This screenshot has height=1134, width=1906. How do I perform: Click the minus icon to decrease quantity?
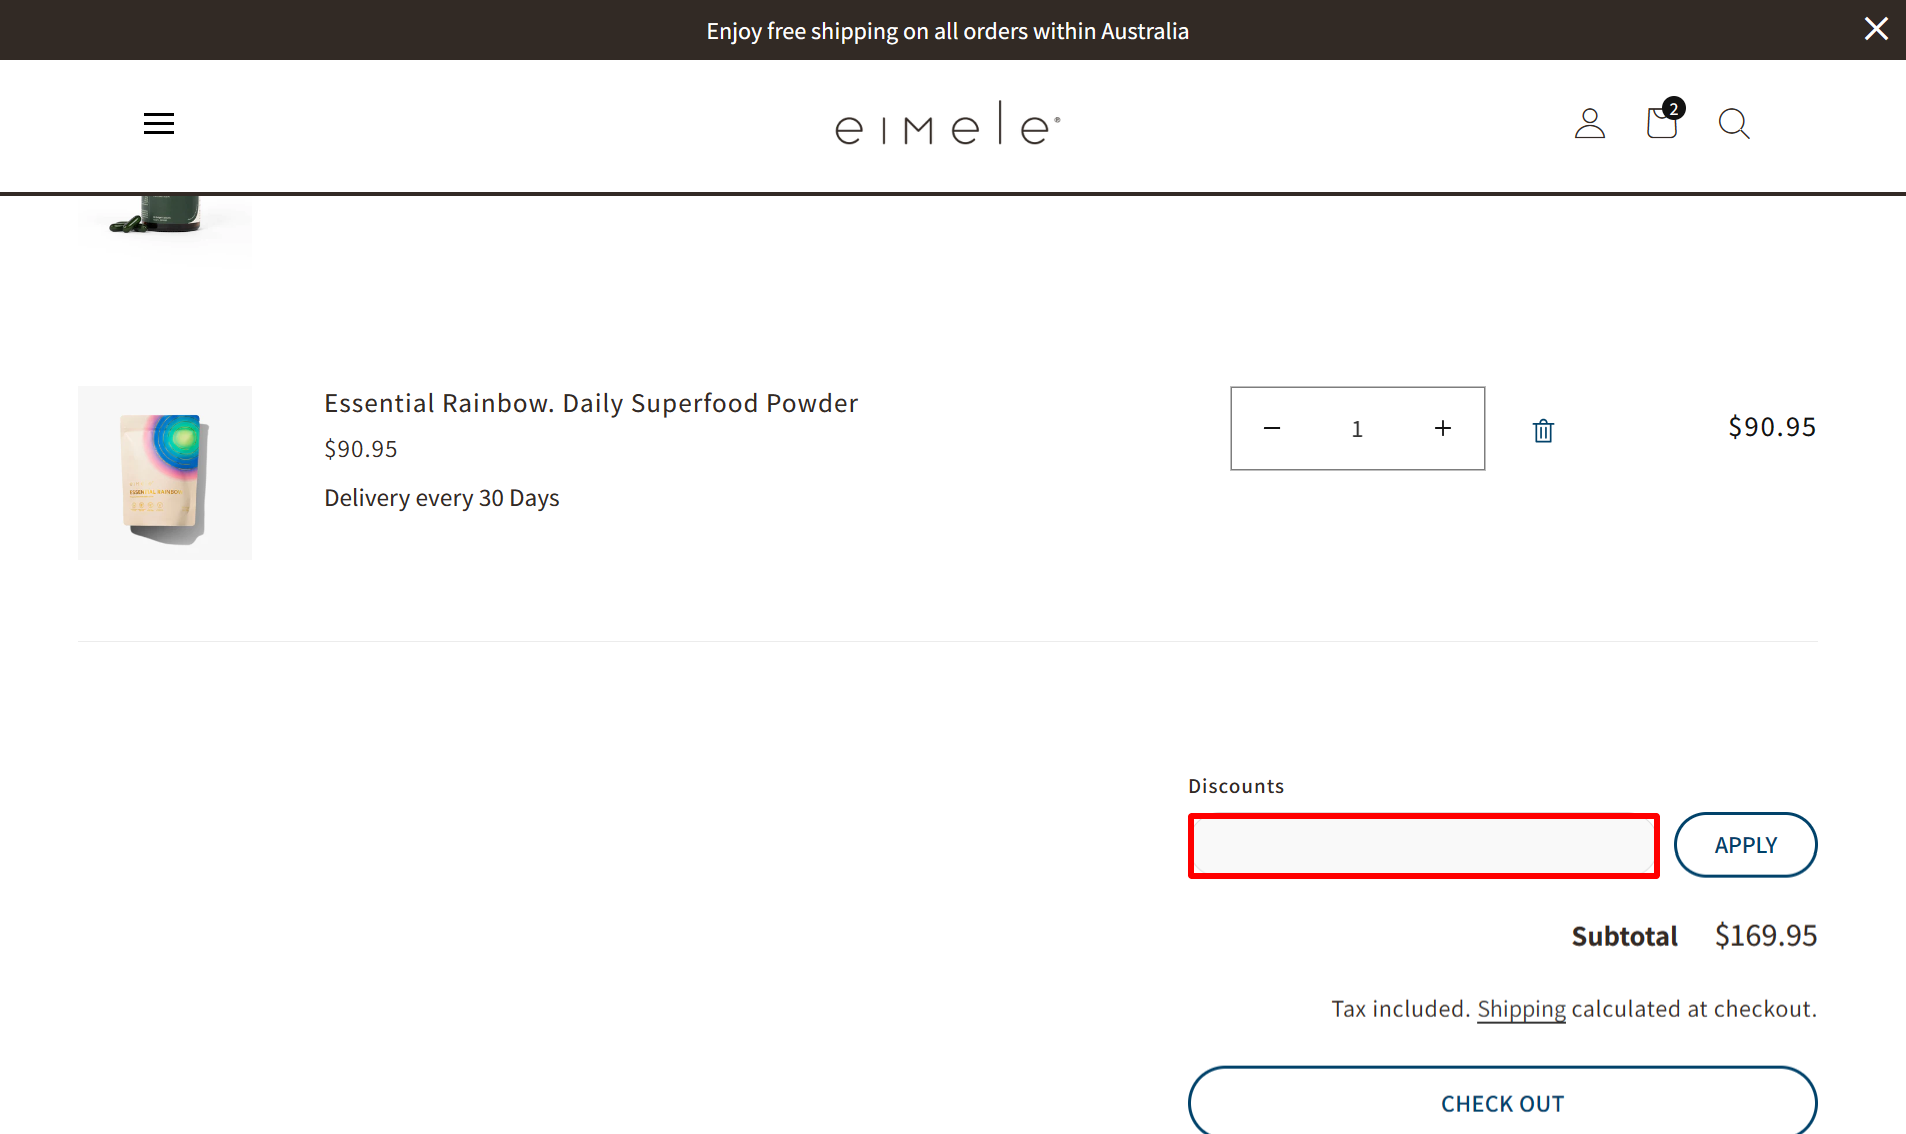coord(1271,428)
